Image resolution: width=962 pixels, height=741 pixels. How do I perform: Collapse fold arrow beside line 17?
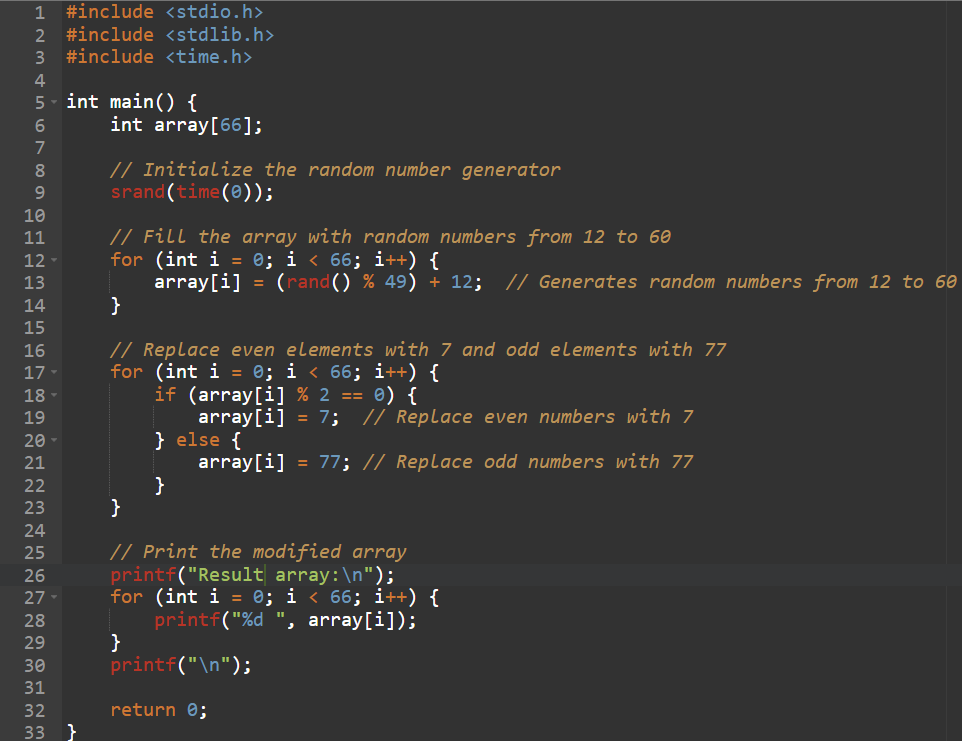[54, 372]
